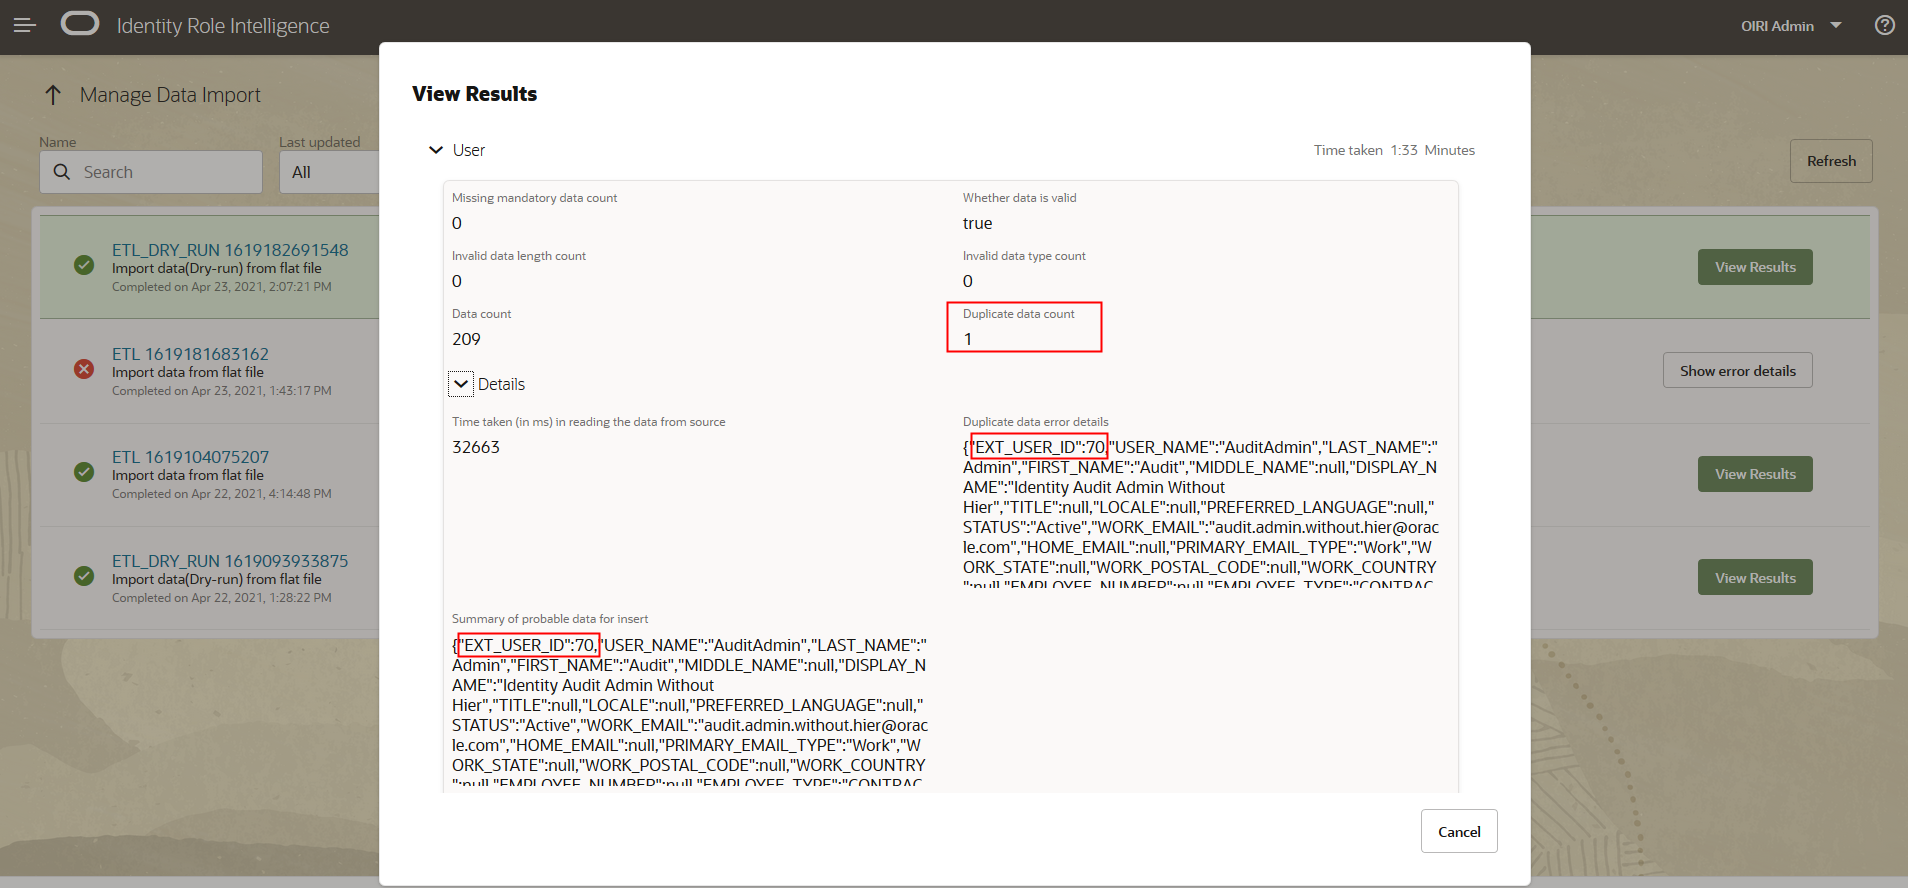Open ETL_DRY_RUN 1619182691548 link
The image size is (1908, 888).
(230, 250)
